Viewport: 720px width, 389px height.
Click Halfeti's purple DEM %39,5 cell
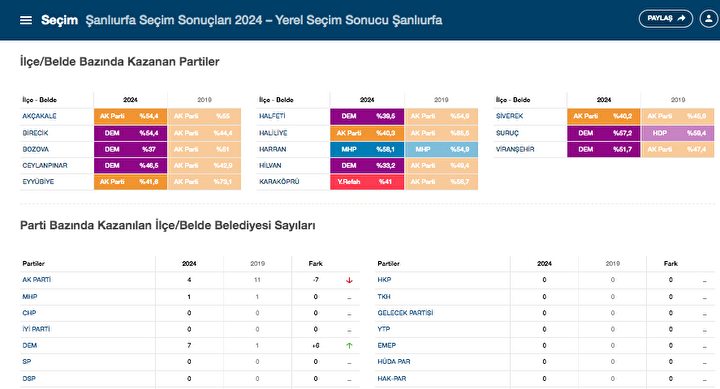(x=367, y=116)
